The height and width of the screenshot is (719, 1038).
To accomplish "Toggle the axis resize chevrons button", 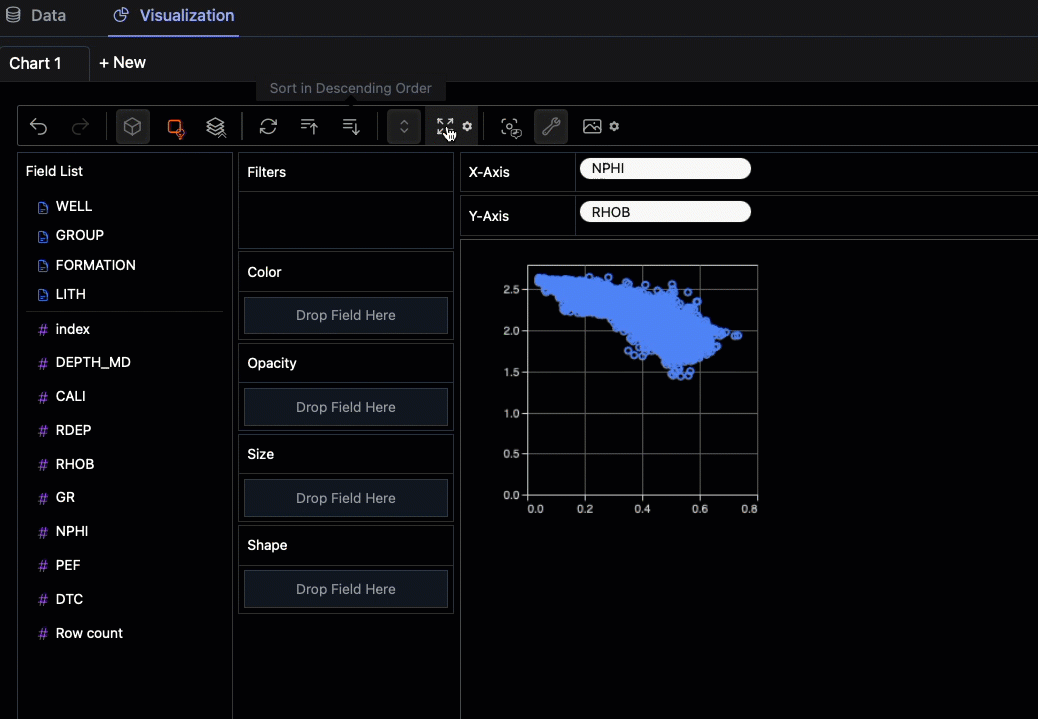I will click(404, 127).
